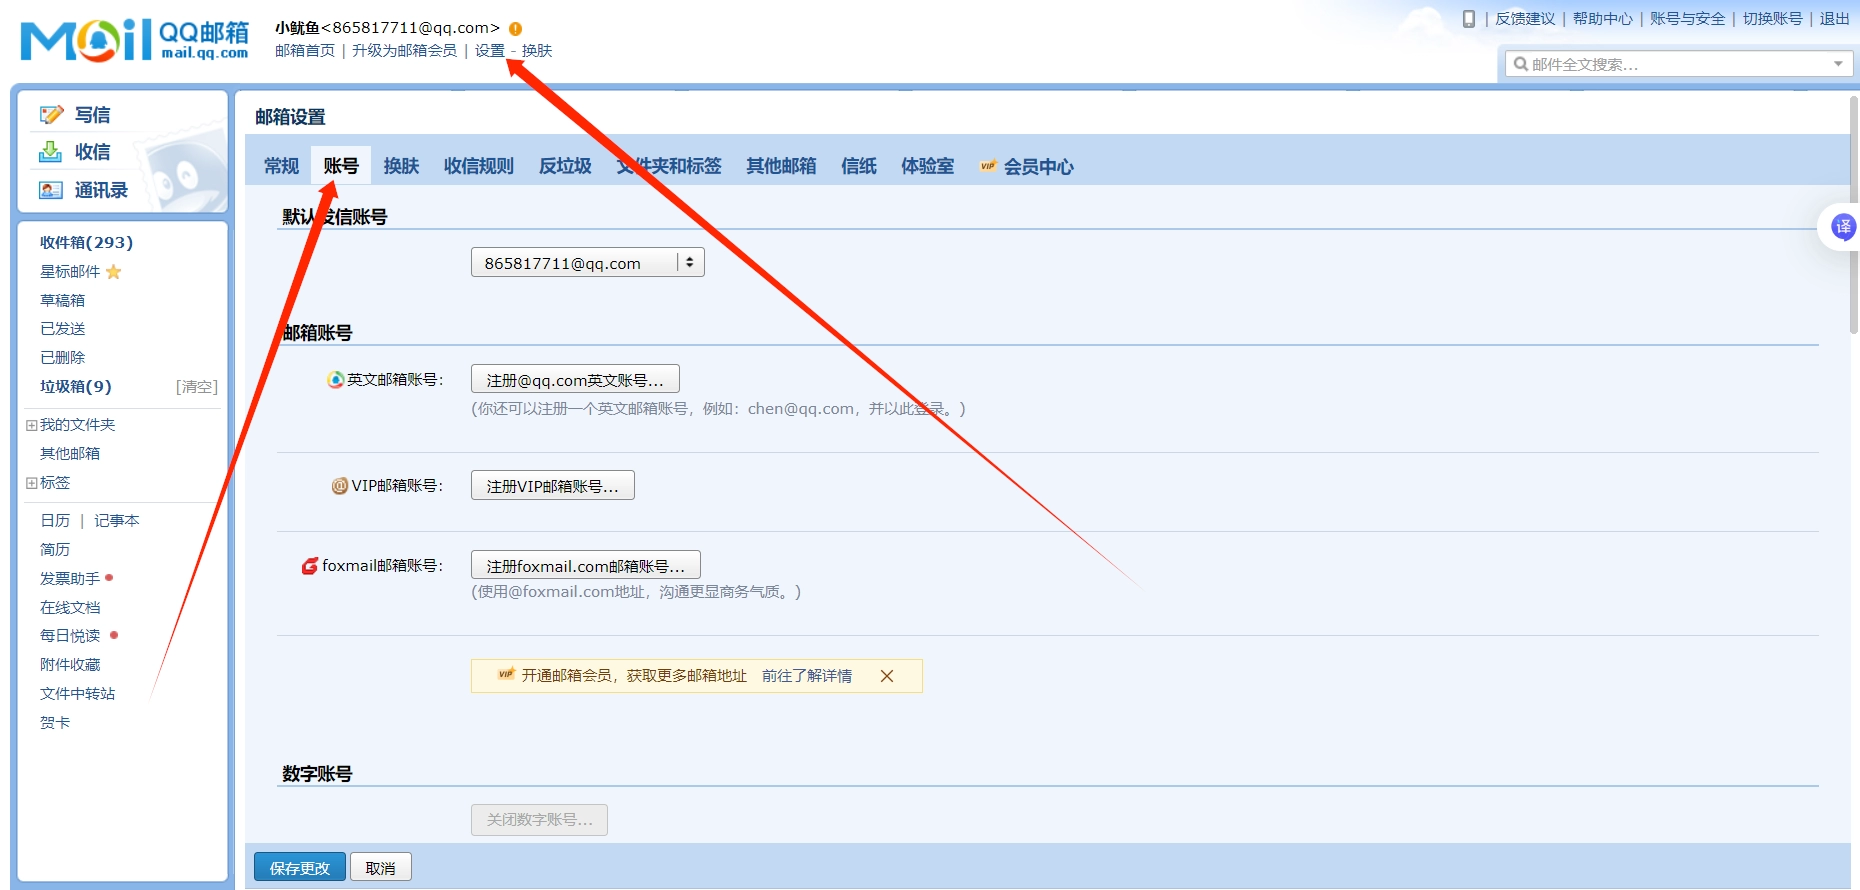Switch to the 体验室 tab
The image size is (1860, 890).
tap(927, 166)
